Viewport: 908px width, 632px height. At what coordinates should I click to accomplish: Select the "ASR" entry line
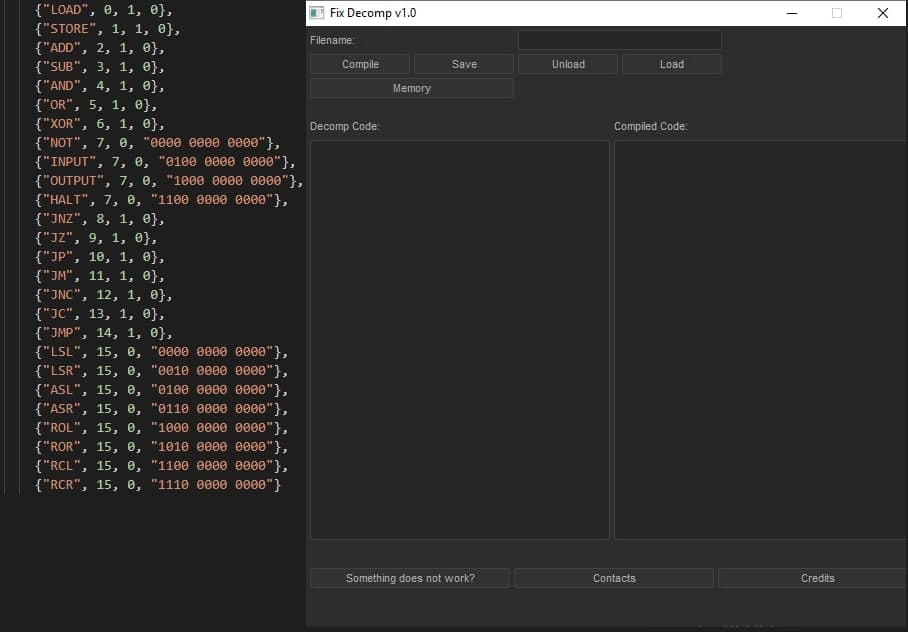162,409
